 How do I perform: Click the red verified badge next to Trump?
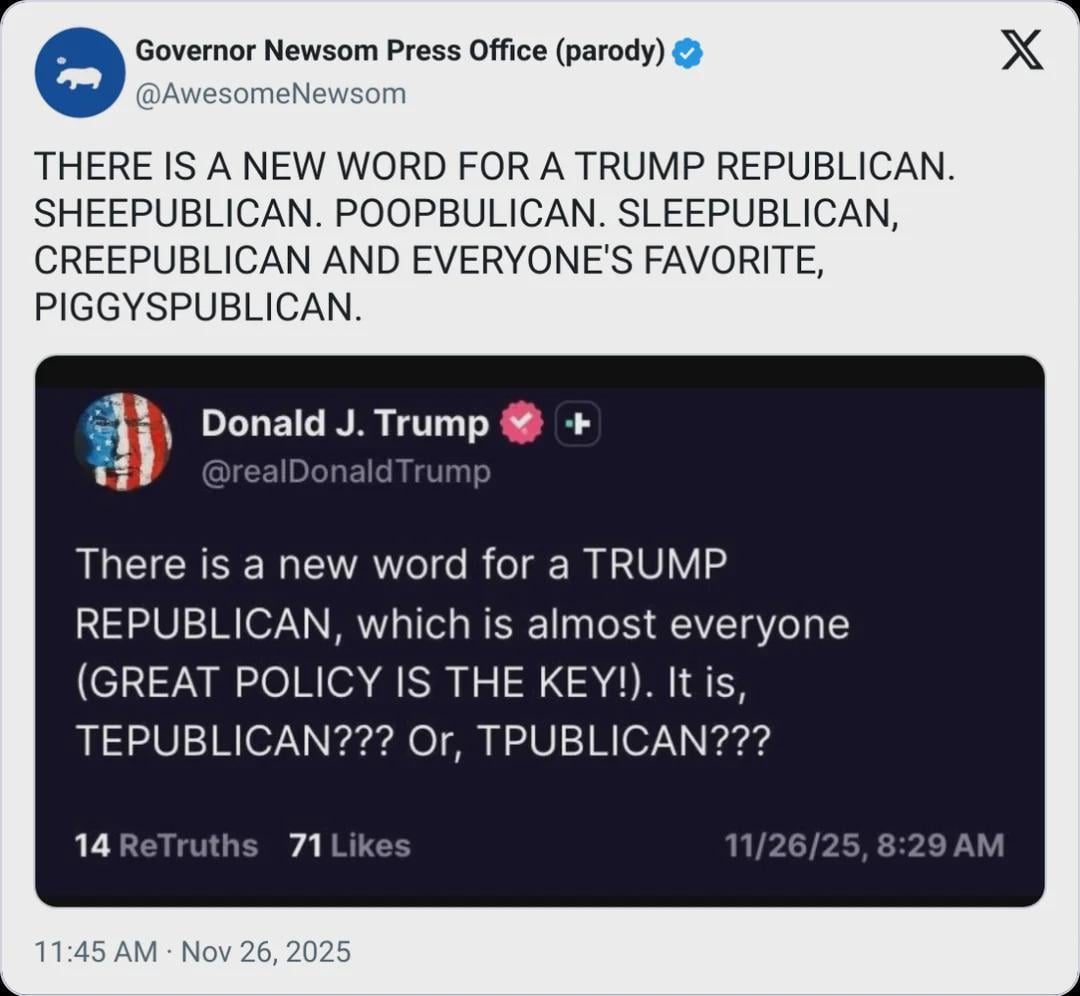521,425
